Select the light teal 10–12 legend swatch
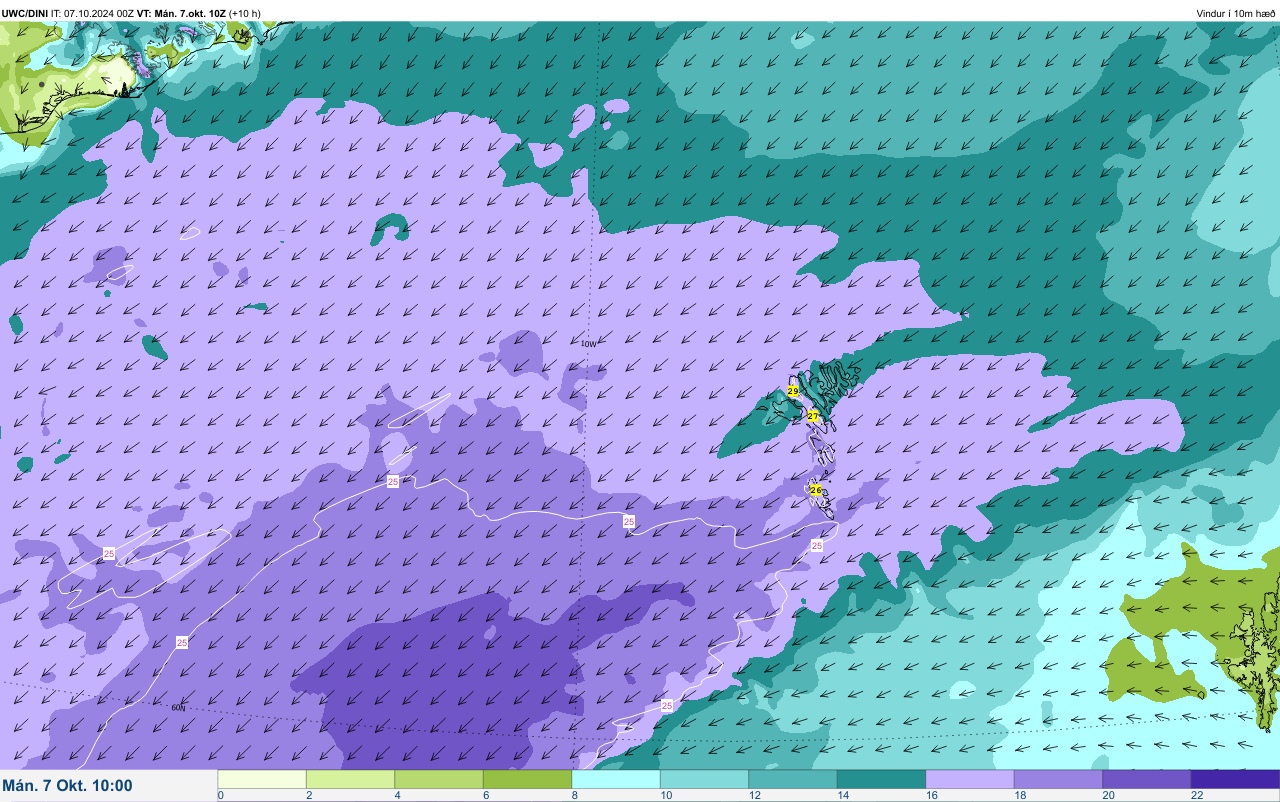The height and width of the screenshot is (802, 1280). point(704,779)
